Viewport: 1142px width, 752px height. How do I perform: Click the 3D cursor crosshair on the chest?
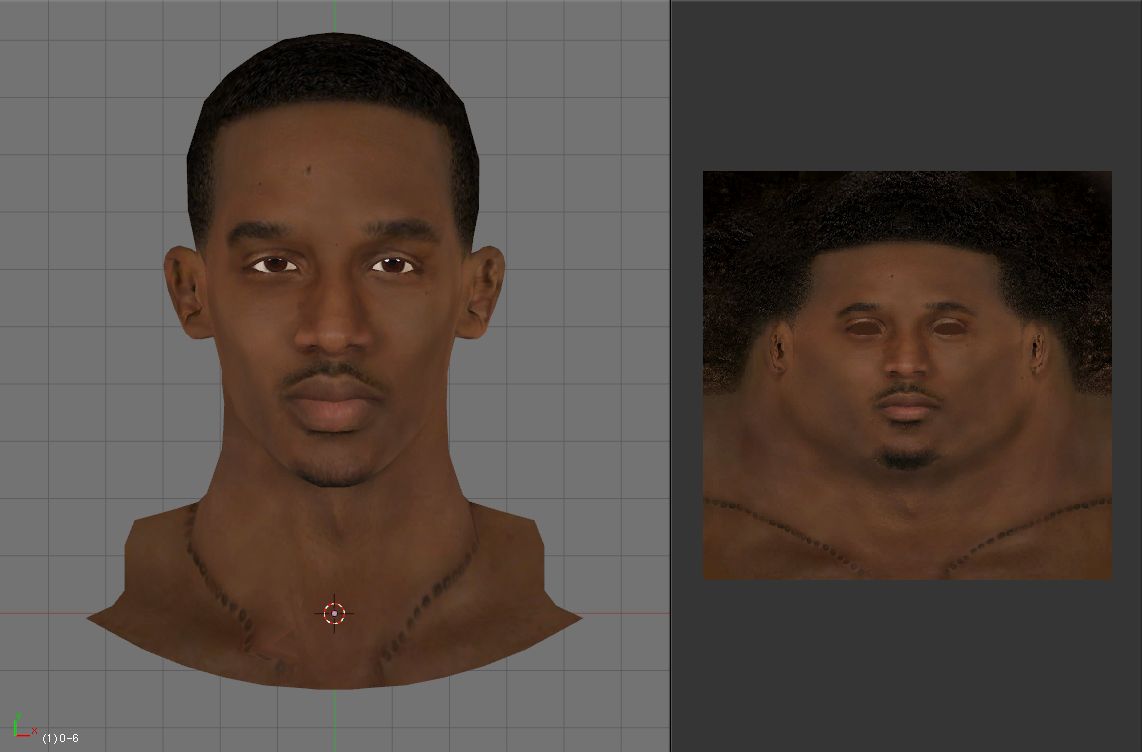(x=334, y=613)
